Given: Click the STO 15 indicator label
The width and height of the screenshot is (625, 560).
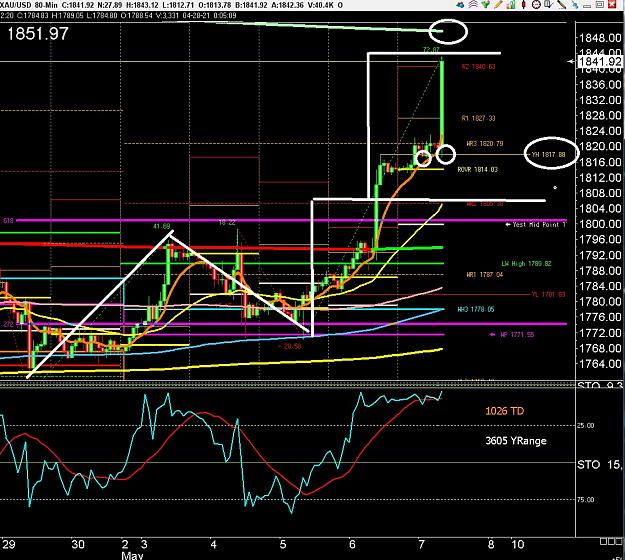Looking at the screenshot, I should [600, 465].
